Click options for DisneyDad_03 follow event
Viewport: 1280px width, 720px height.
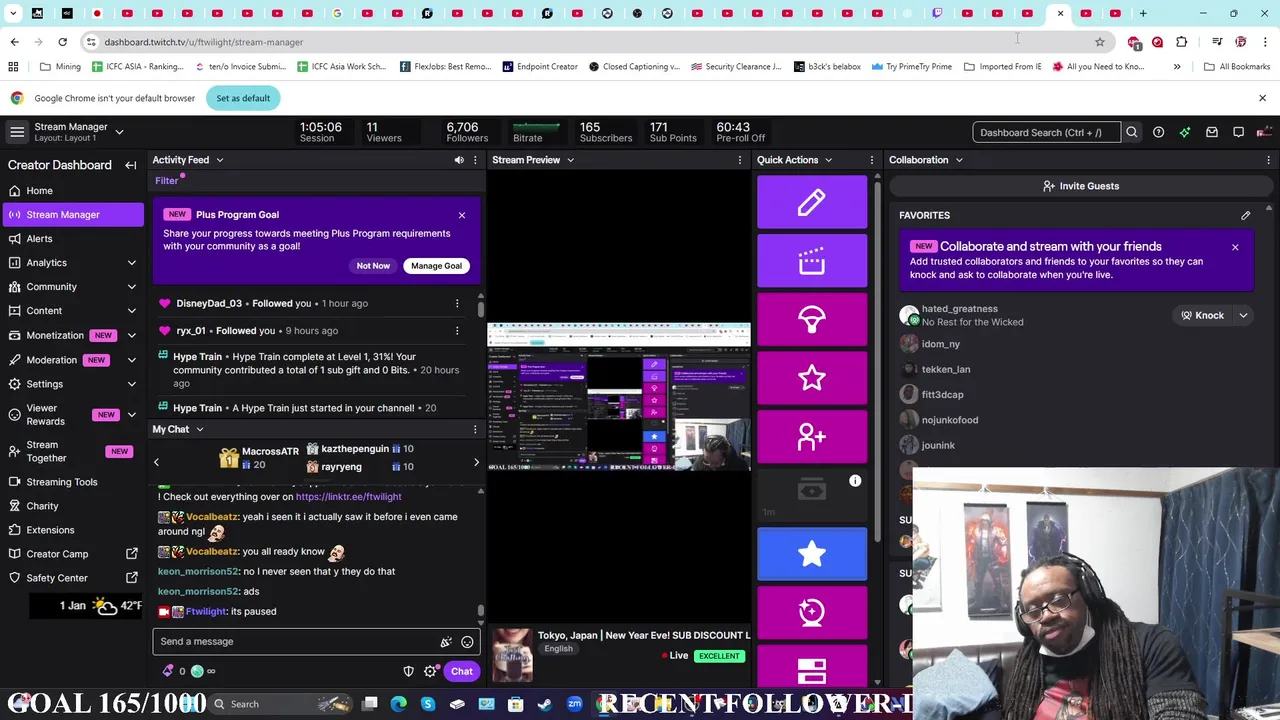tap(457, 303)
